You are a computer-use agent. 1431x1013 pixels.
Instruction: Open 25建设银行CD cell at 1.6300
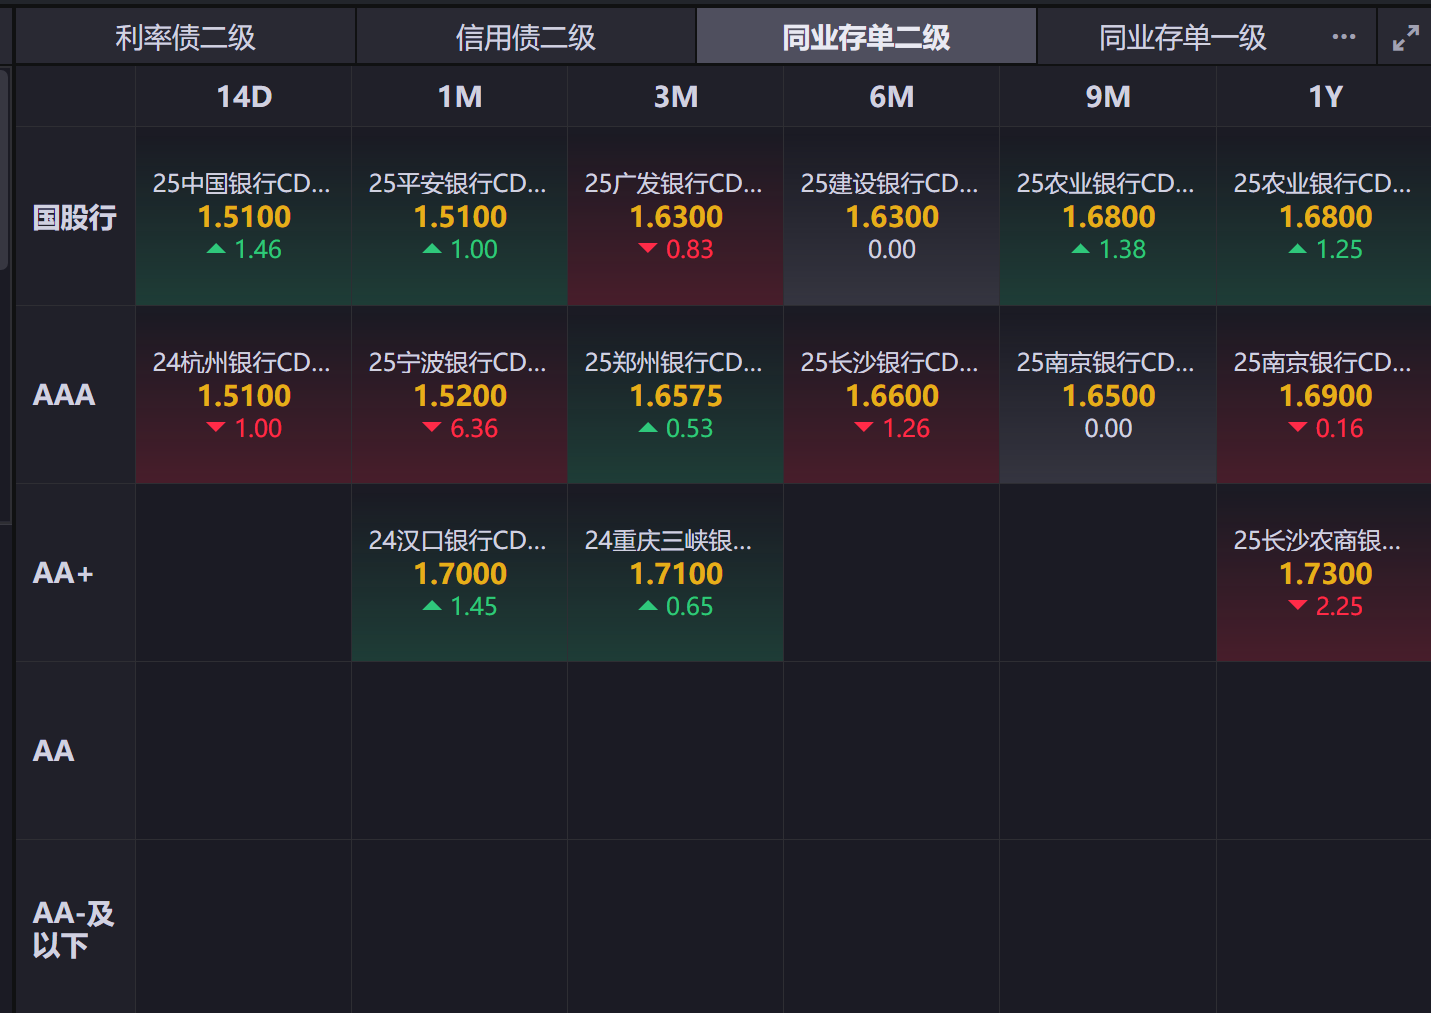click(x=892, y=216)
